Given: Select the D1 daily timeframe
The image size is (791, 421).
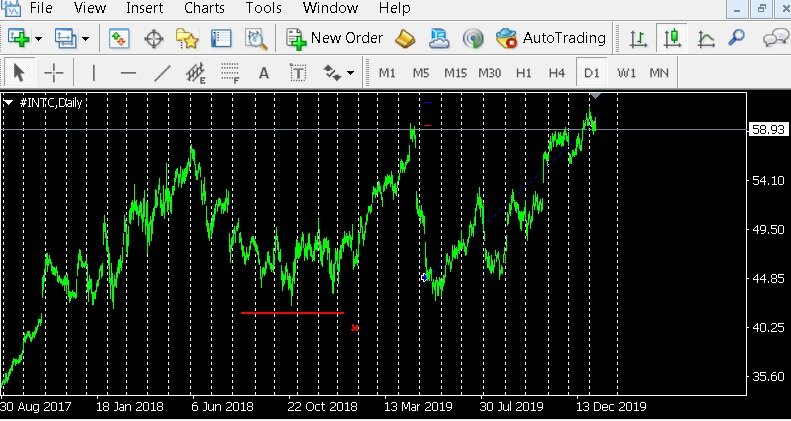Looking at the screenshot, I should click(x=591, y=73).
